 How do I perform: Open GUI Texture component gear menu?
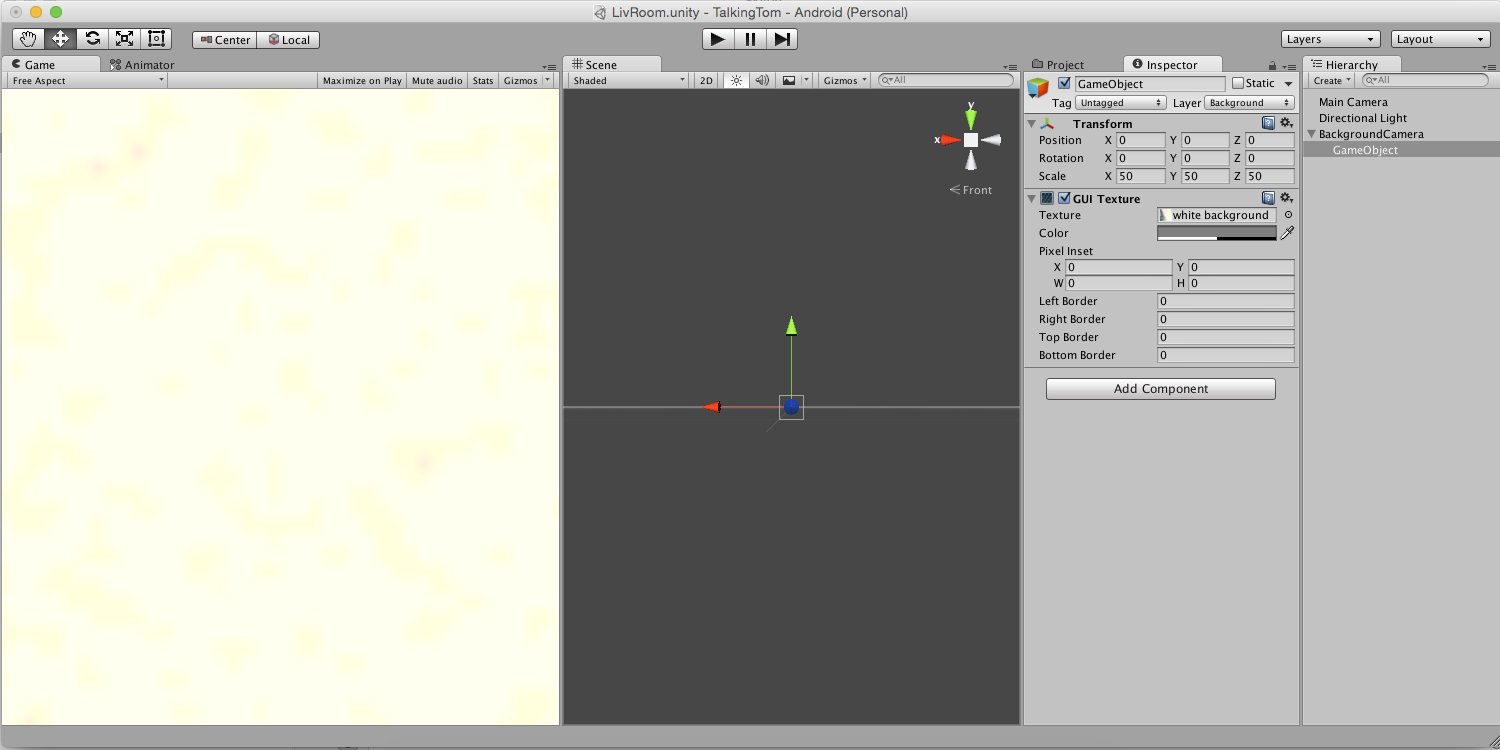1287,198
